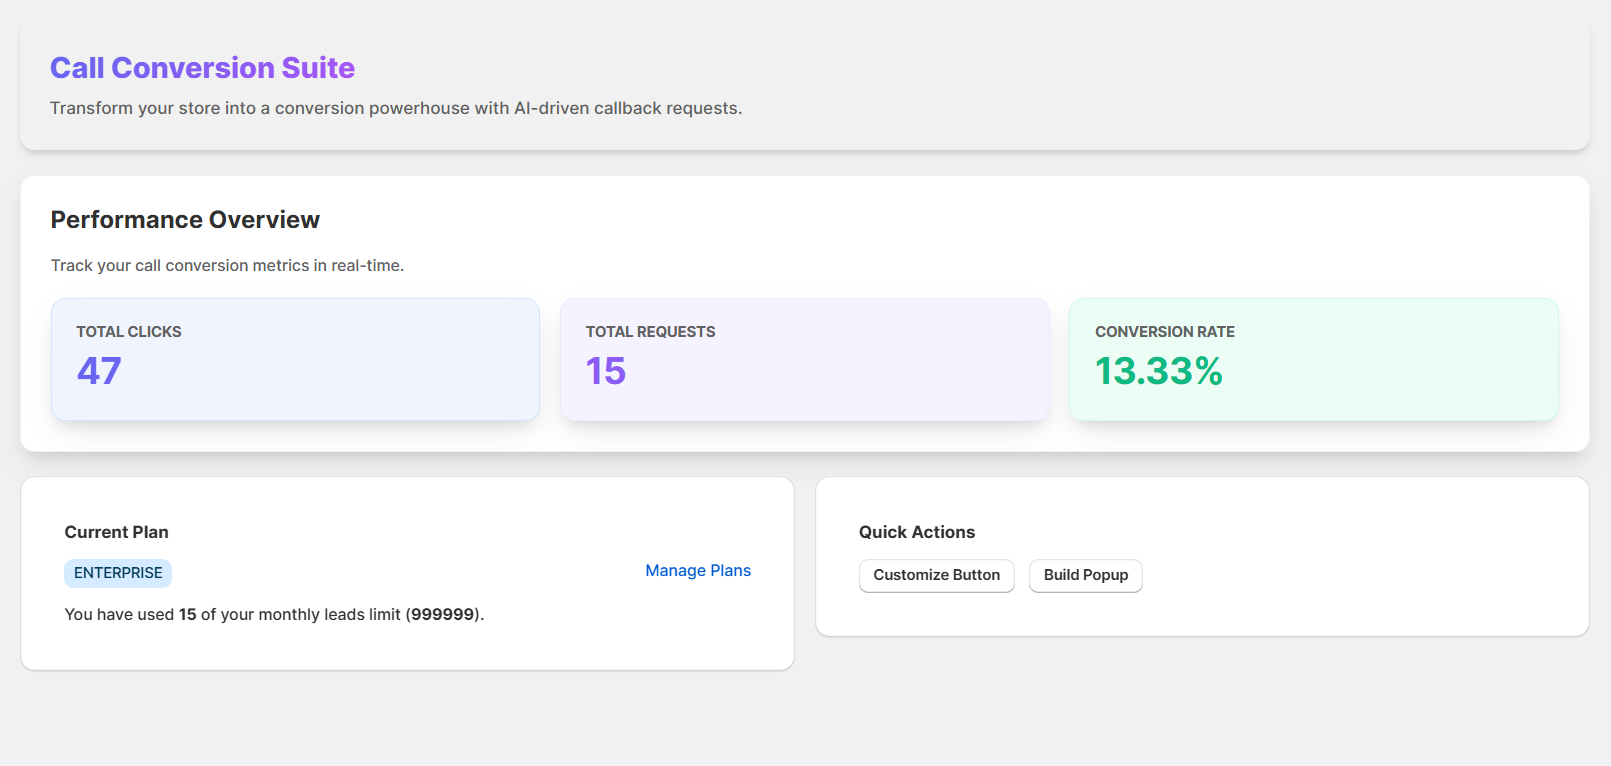The width and height of the screenshot is (1611, 766).
Task: Click the ENTERPRISE plan badge
Action: pyautogui.click(x=118, y=573)
